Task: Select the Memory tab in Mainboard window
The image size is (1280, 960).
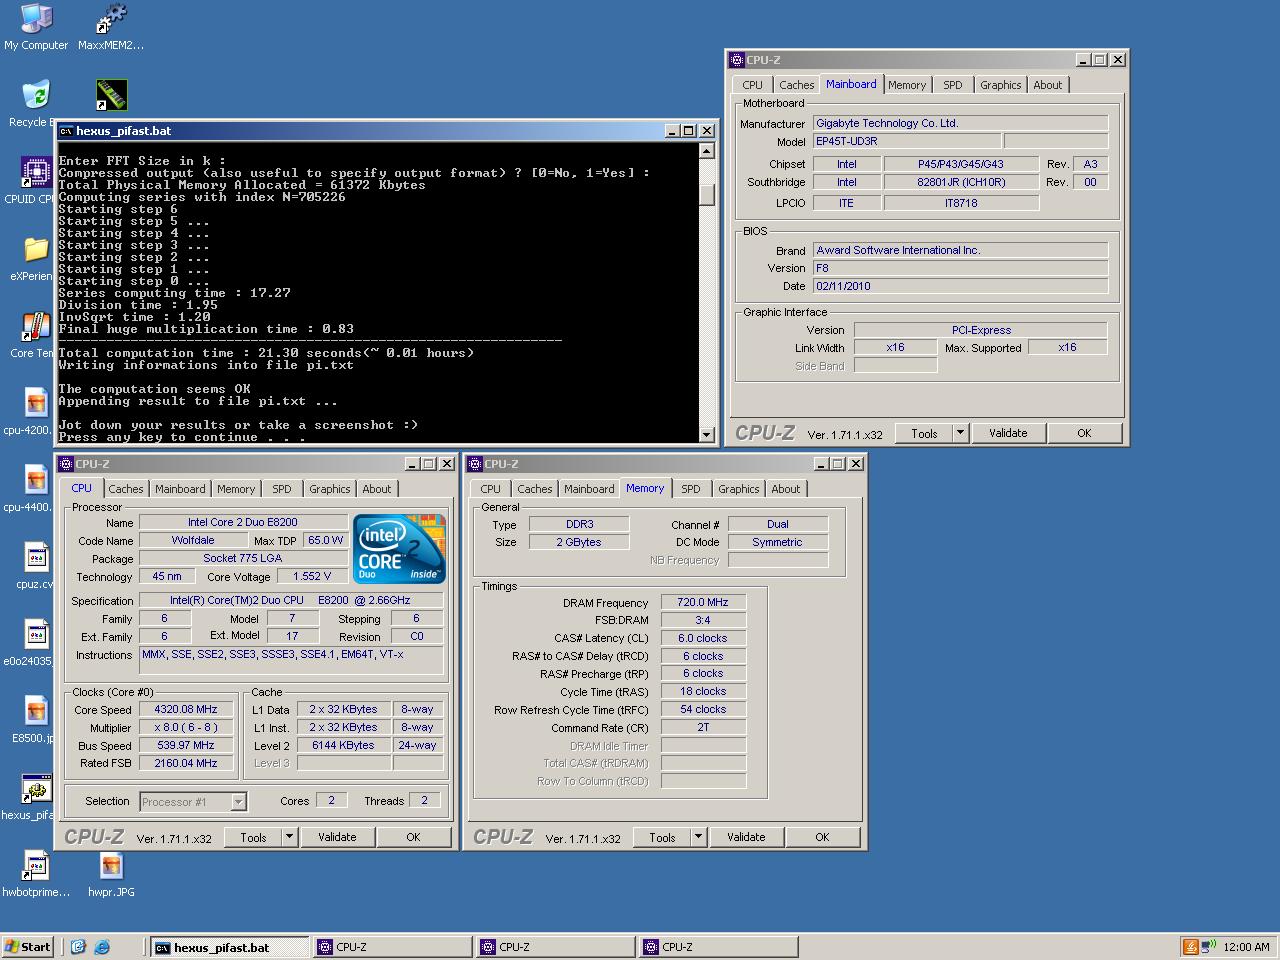Action: coord(907,85)
